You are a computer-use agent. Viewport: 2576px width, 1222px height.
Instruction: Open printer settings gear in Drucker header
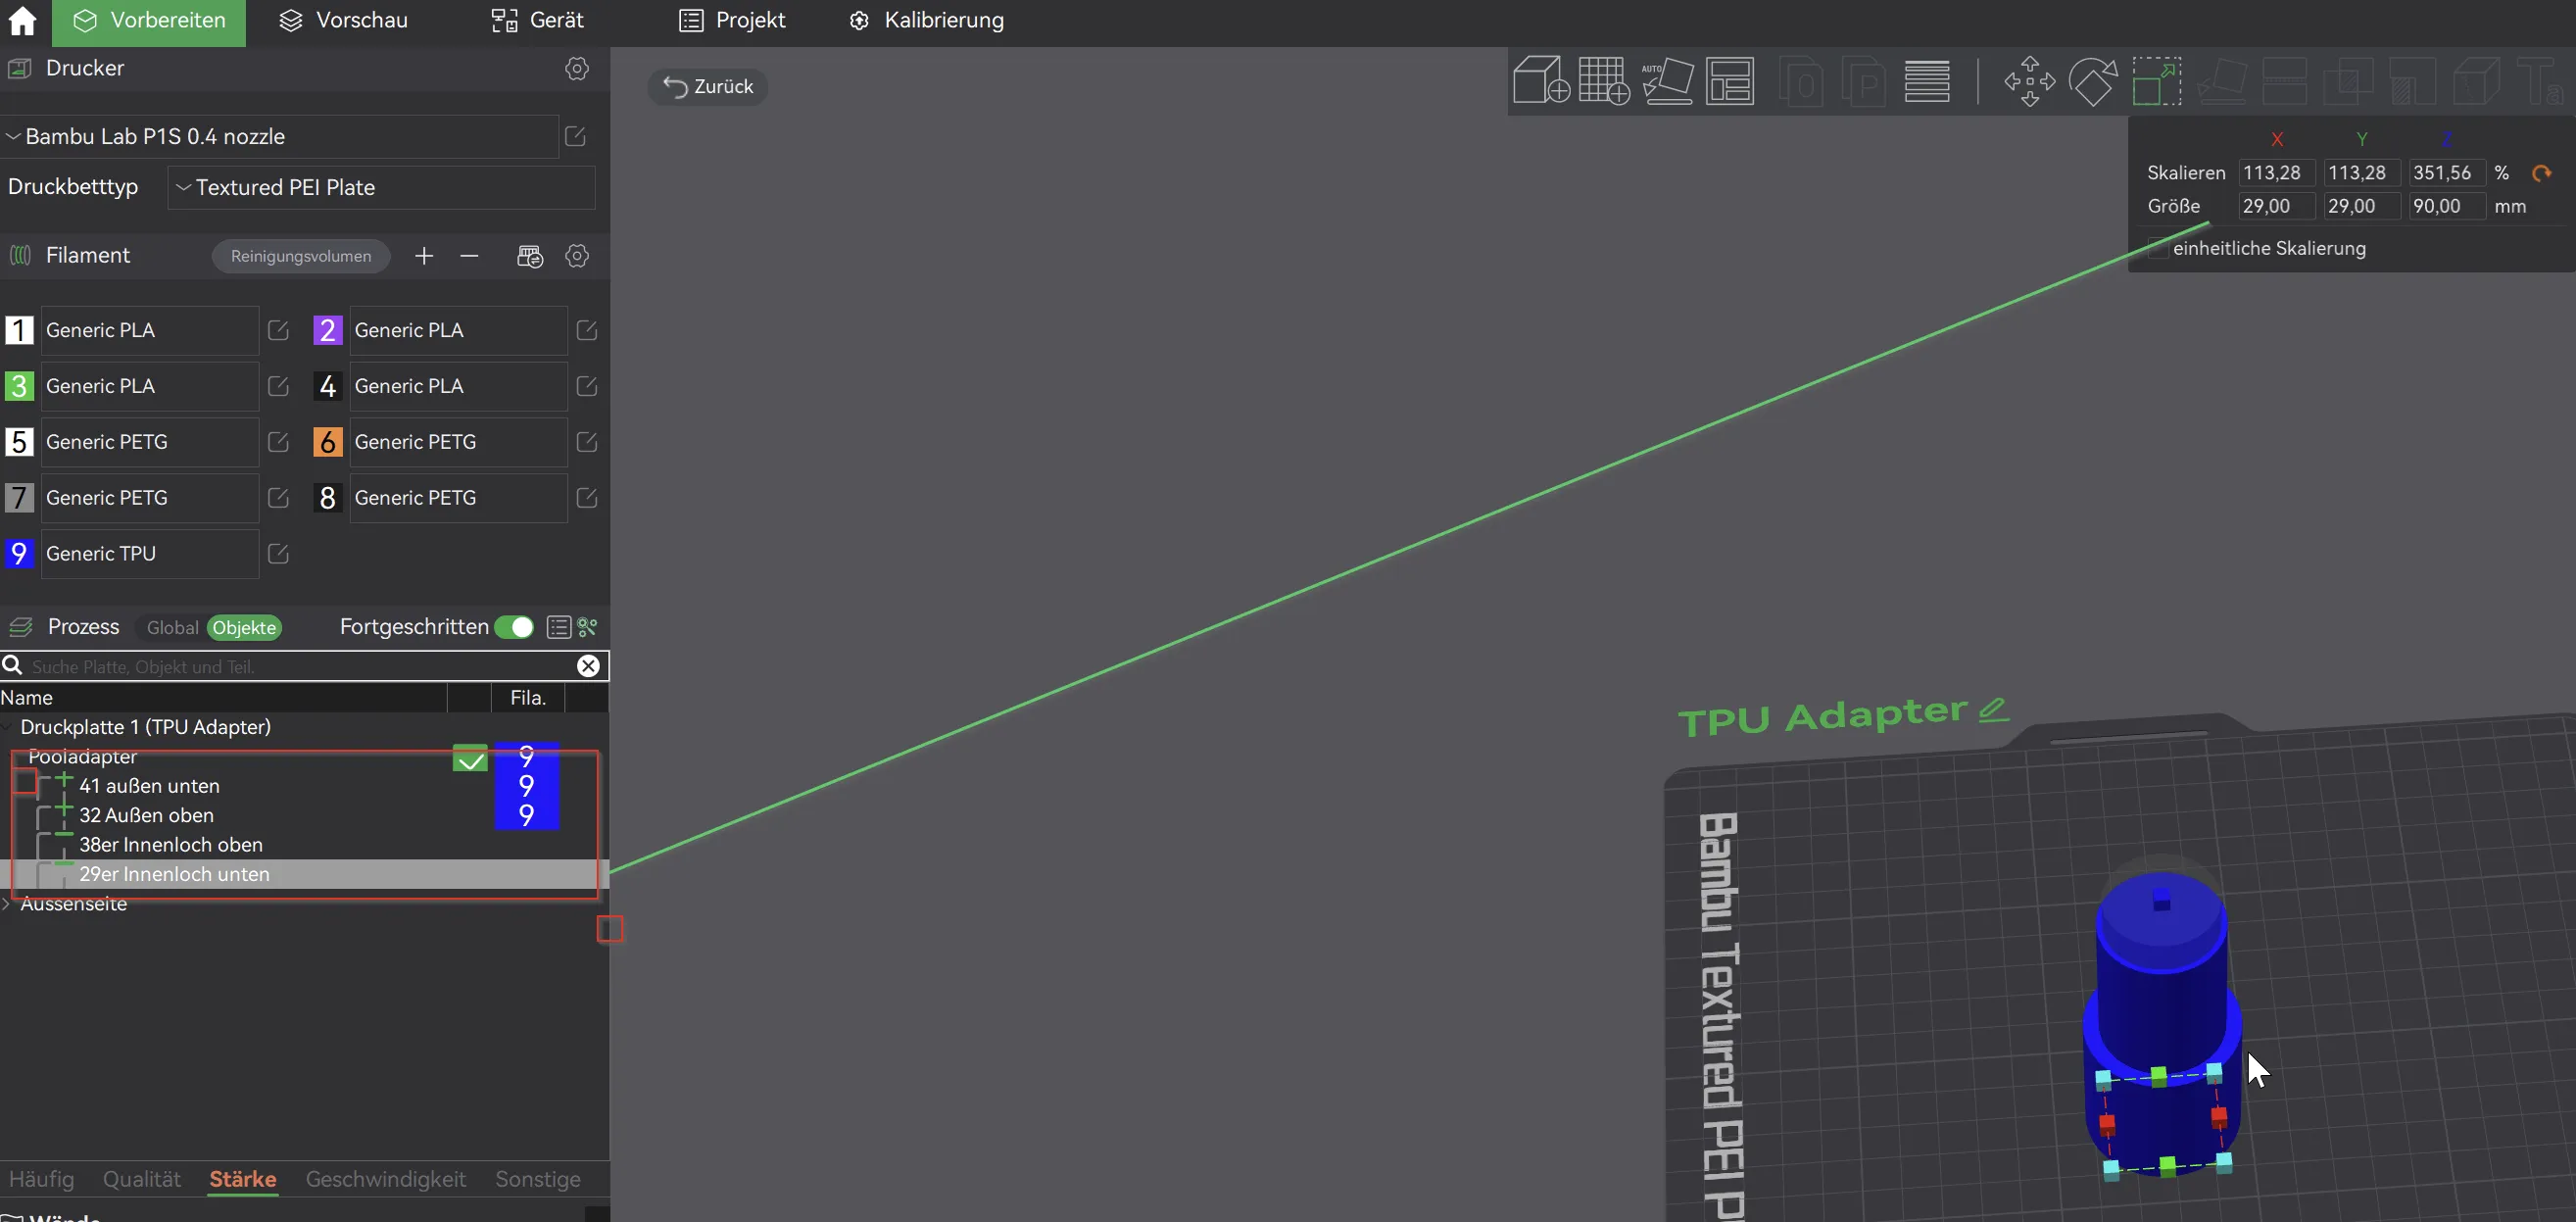point(577,68)
